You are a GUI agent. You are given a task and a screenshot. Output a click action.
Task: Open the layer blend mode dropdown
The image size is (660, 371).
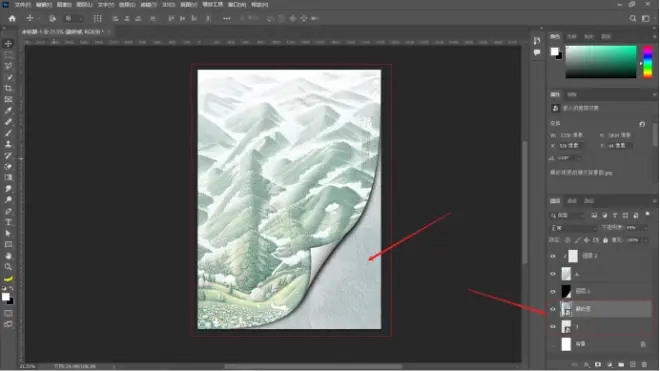coord(573,228)
